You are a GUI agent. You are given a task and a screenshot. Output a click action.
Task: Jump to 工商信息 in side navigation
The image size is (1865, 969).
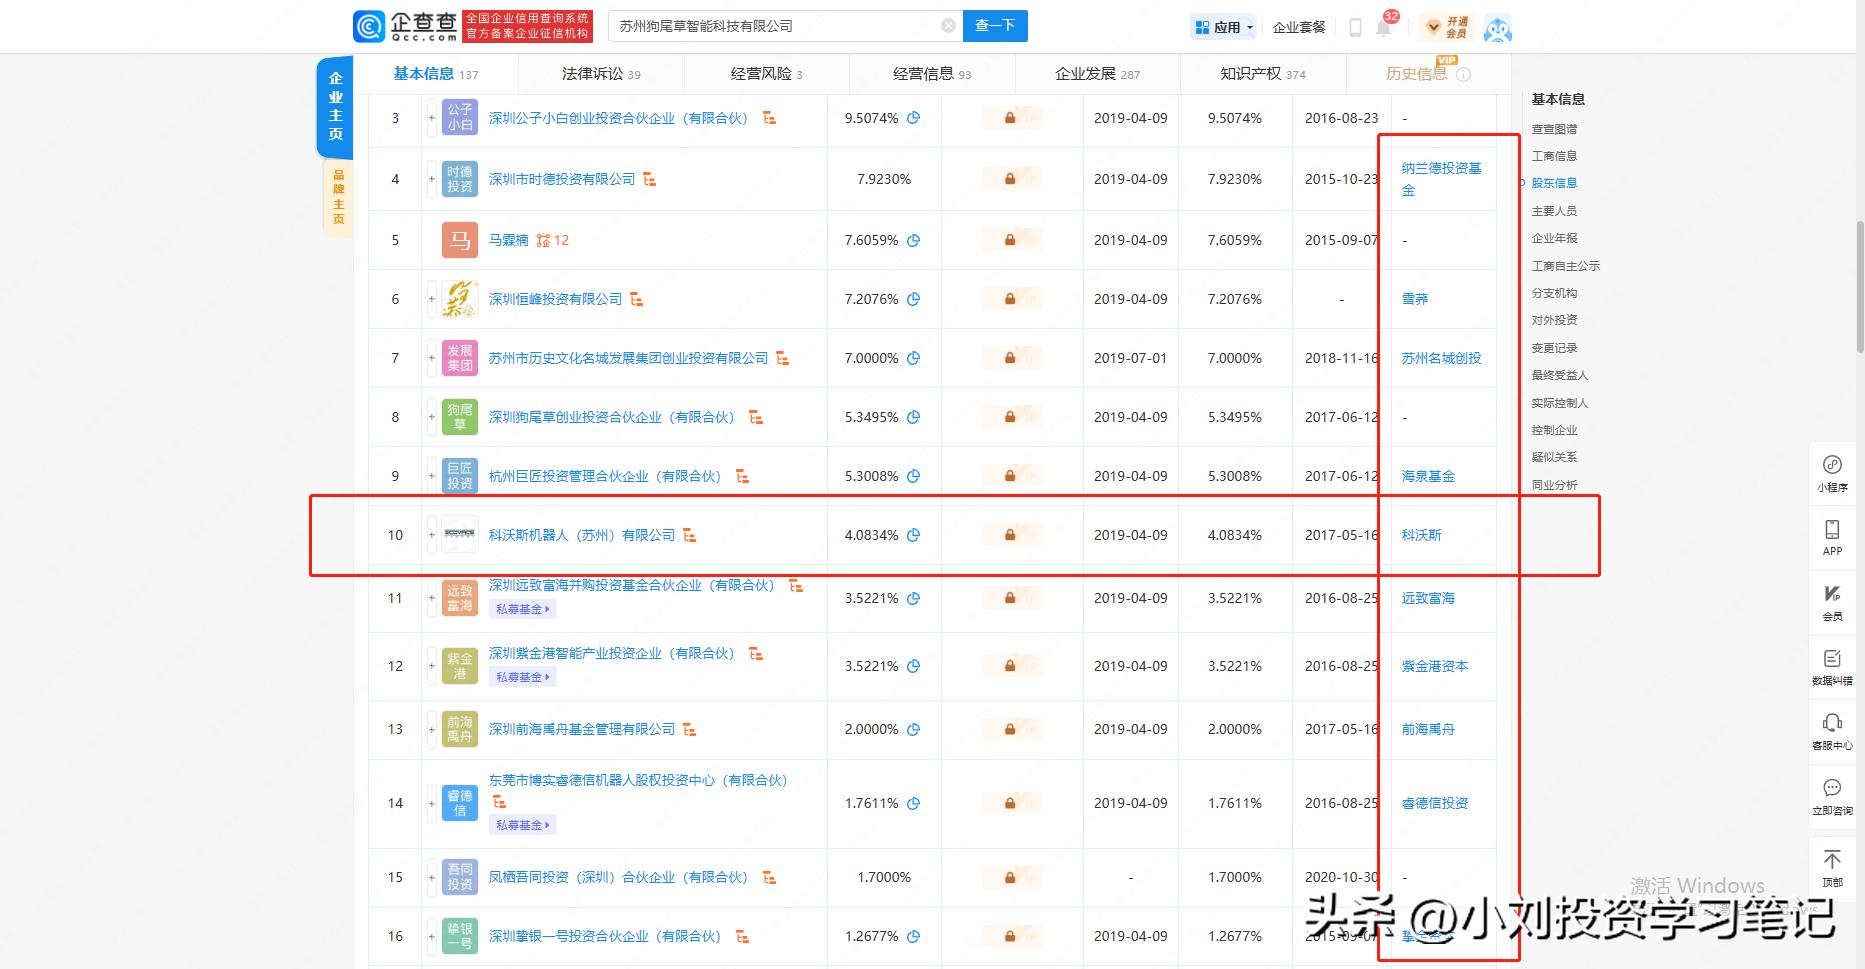pos(1554,156)
